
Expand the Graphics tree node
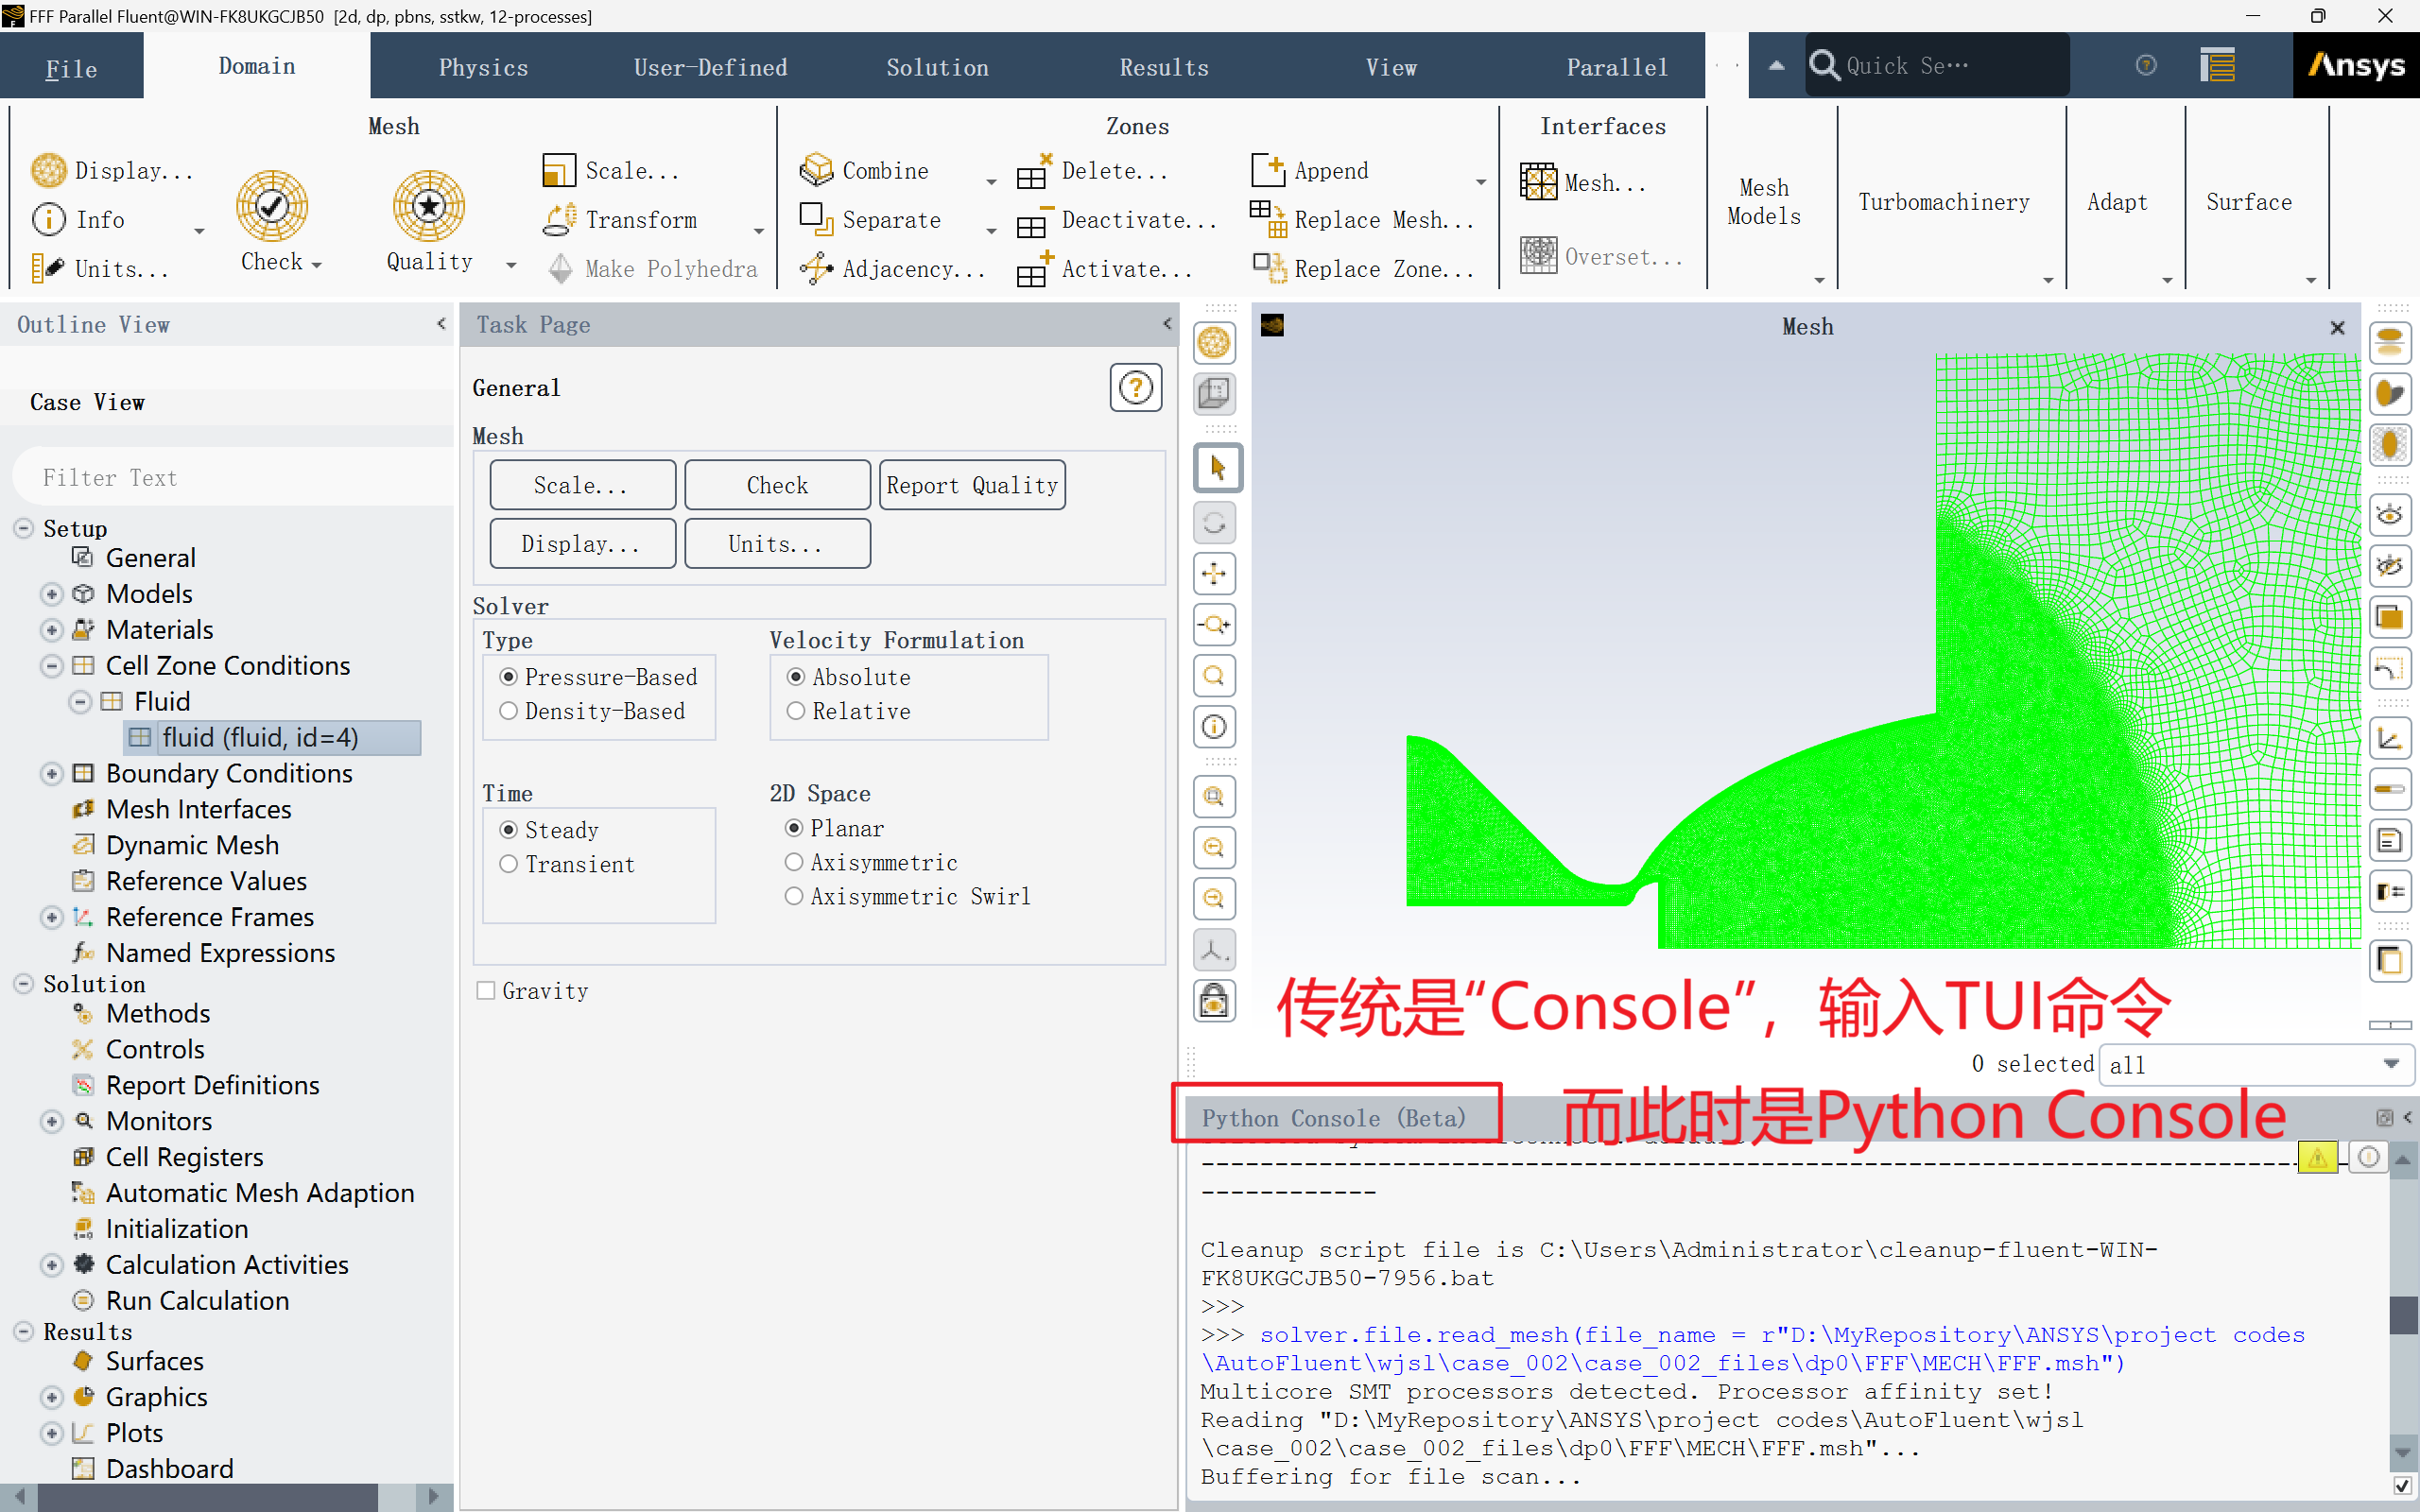click(52, 1399)
